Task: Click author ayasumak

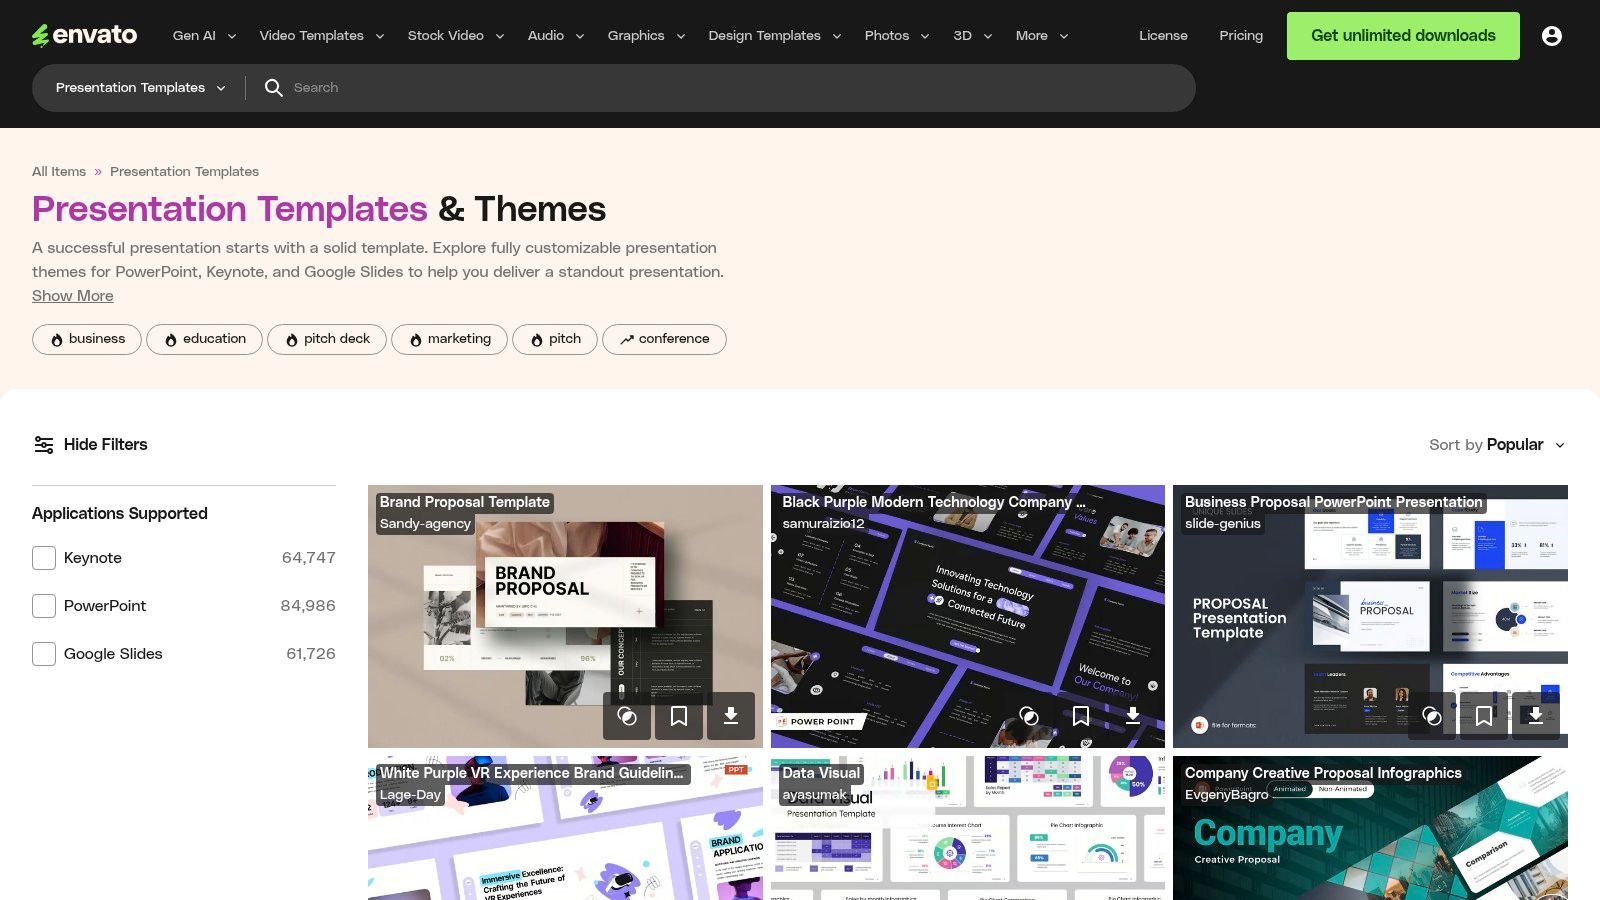Action: (814, 795)
